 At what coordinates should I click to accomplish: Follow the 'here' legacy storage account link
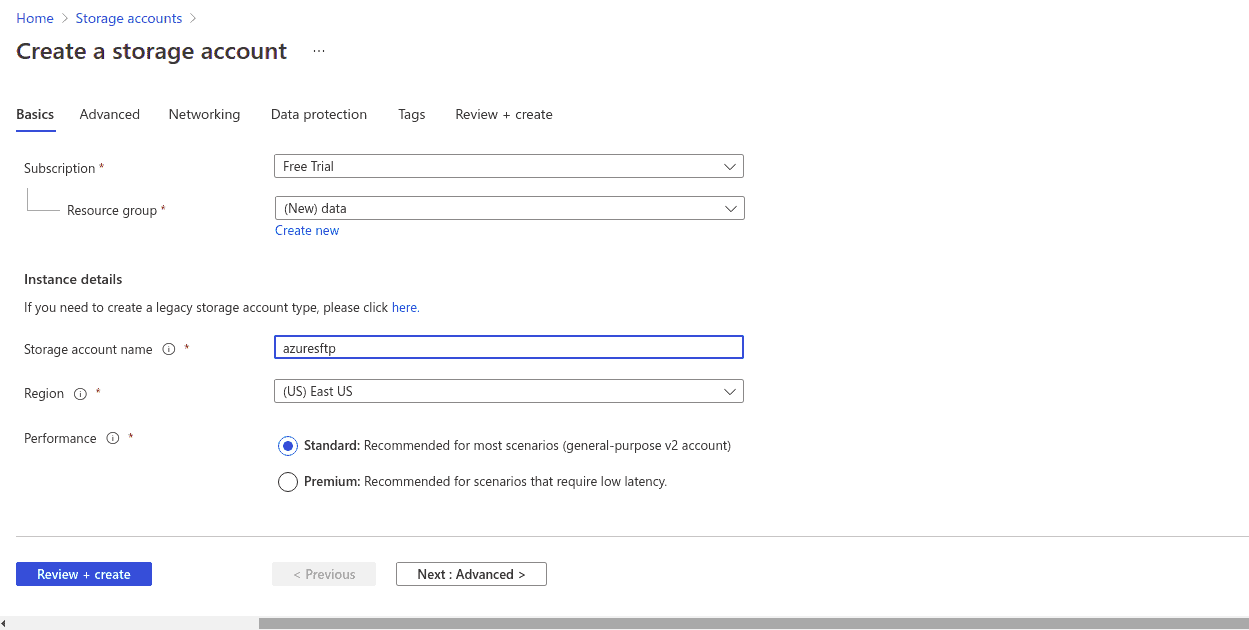click(404, 308)
